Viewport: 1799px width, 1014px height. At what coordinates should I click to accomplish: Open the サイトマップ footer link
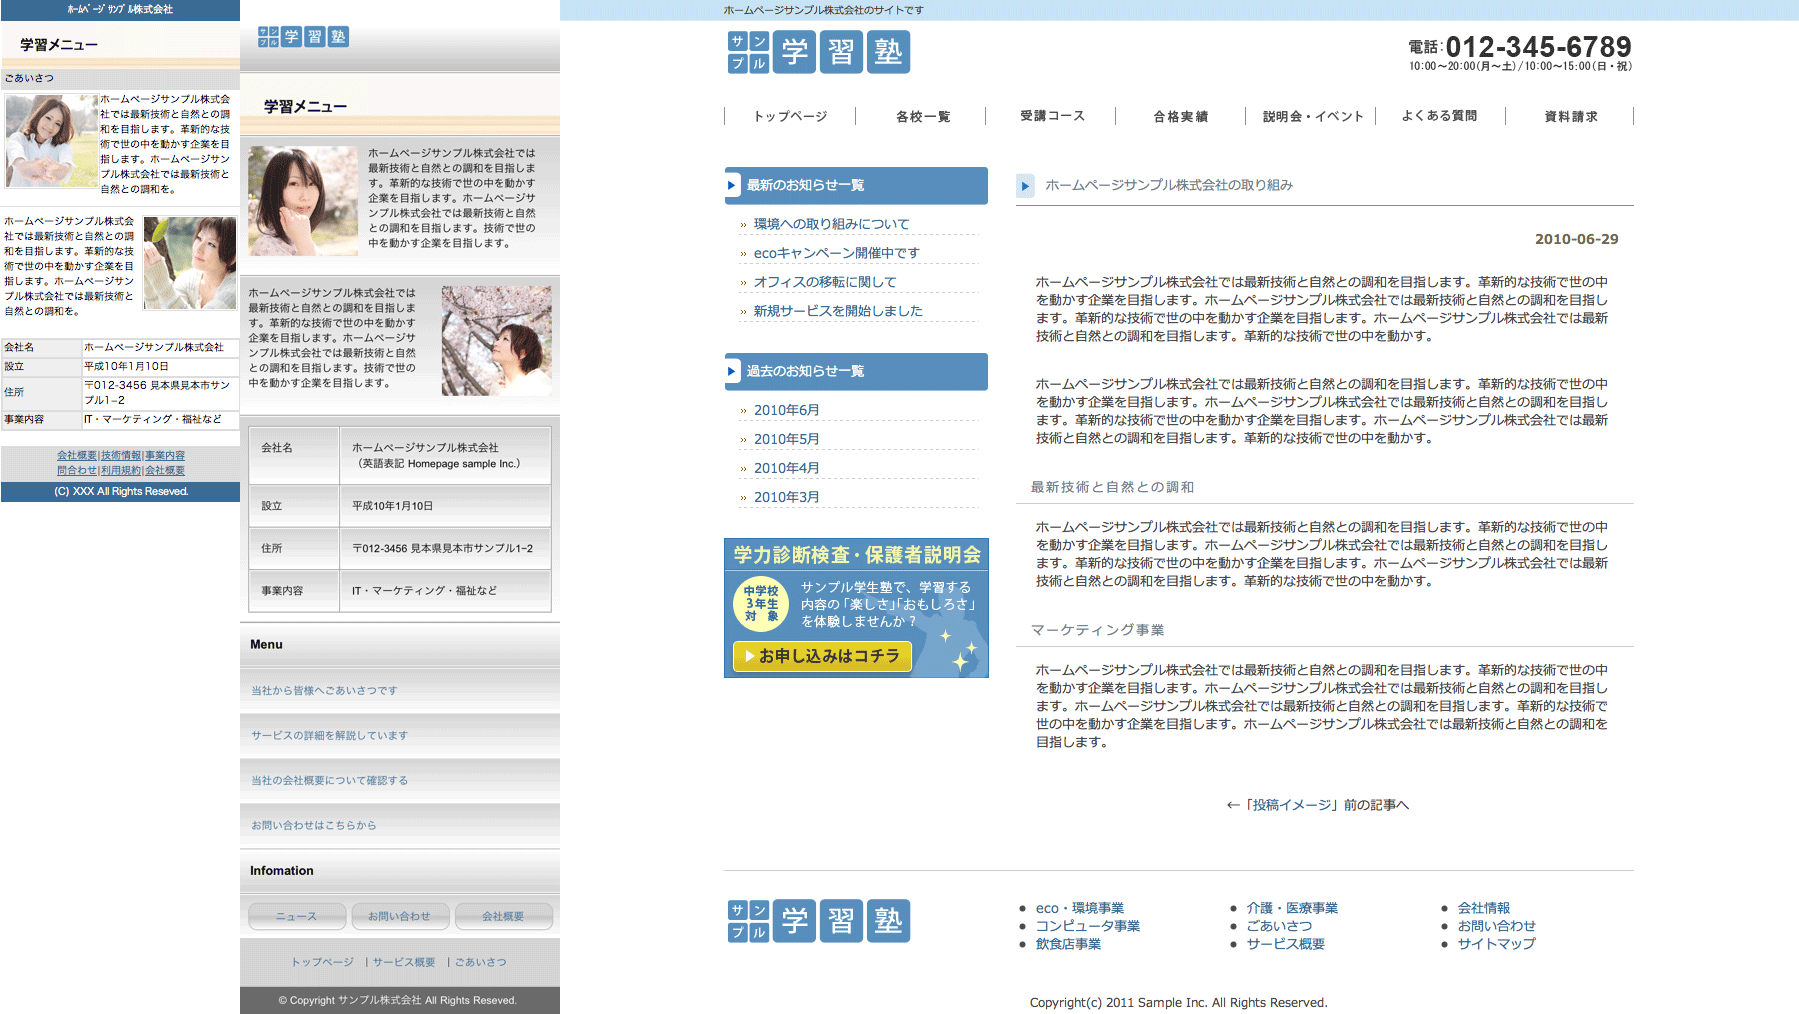[1496, 943]
